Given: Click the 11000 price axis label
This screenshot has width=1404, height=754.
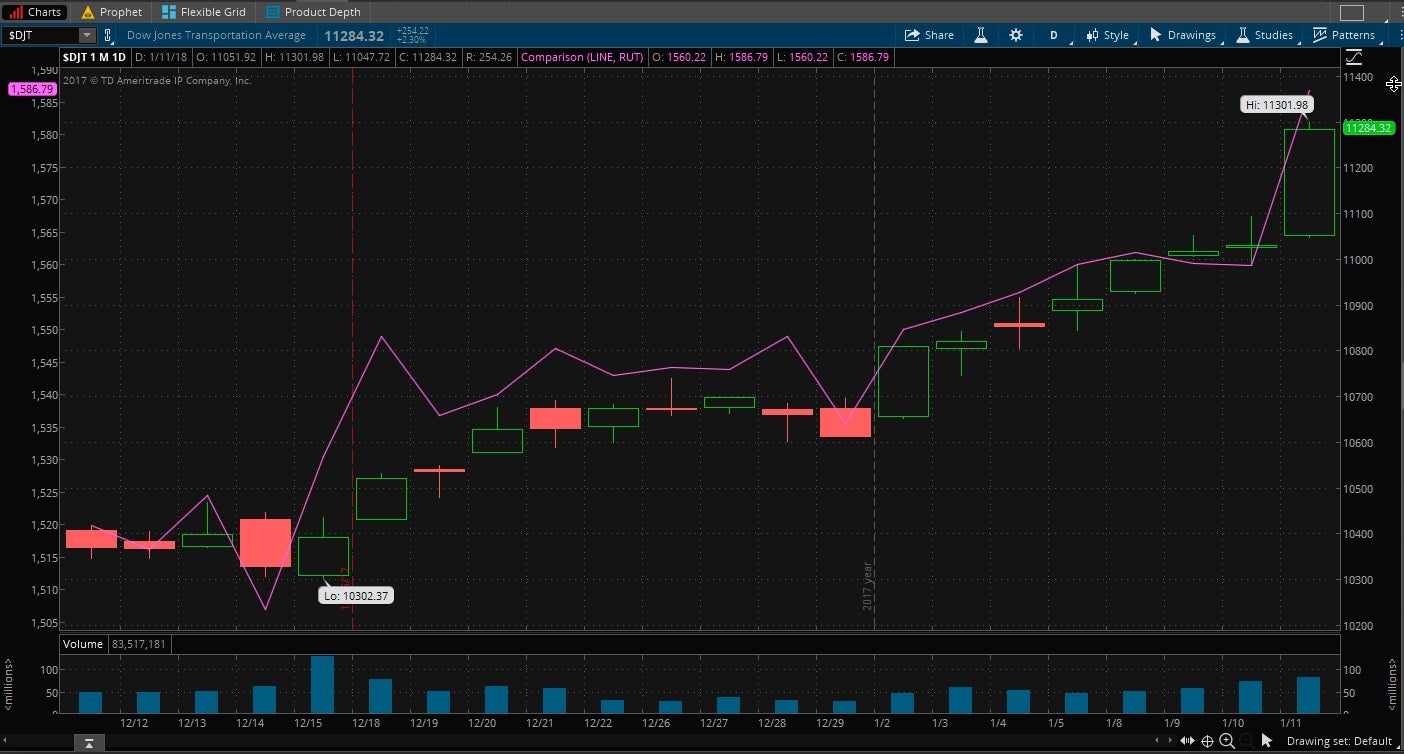Looking at the screenshot, I should (1358, 260).
